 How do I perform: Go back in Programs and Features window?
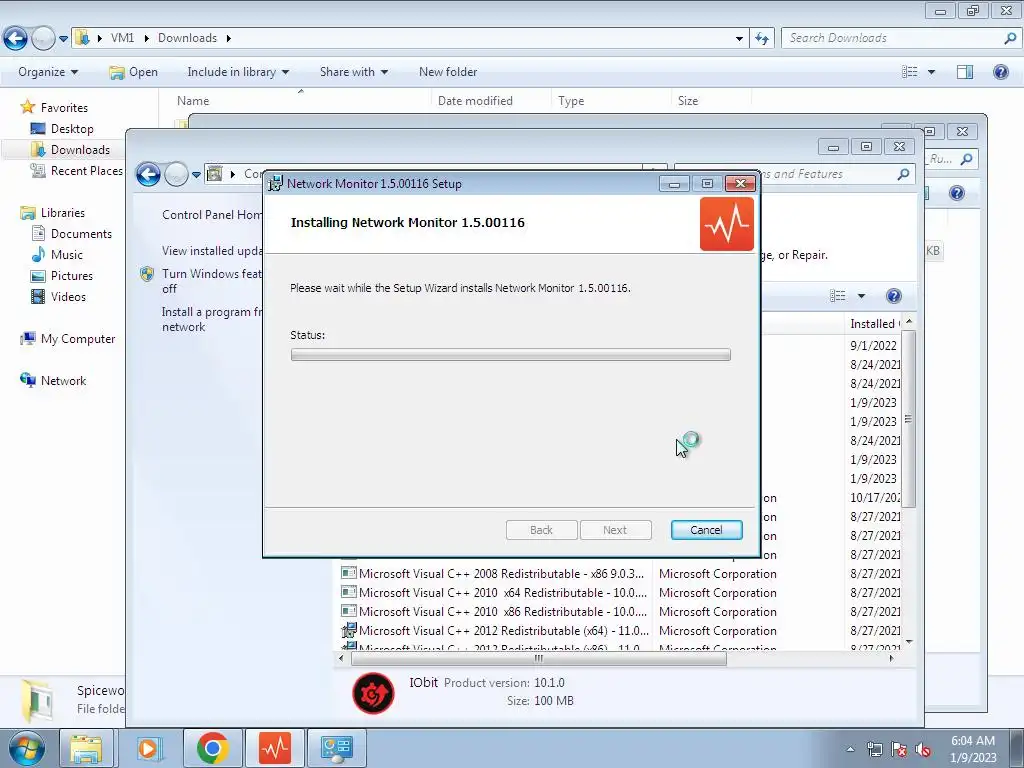[148, 174]
